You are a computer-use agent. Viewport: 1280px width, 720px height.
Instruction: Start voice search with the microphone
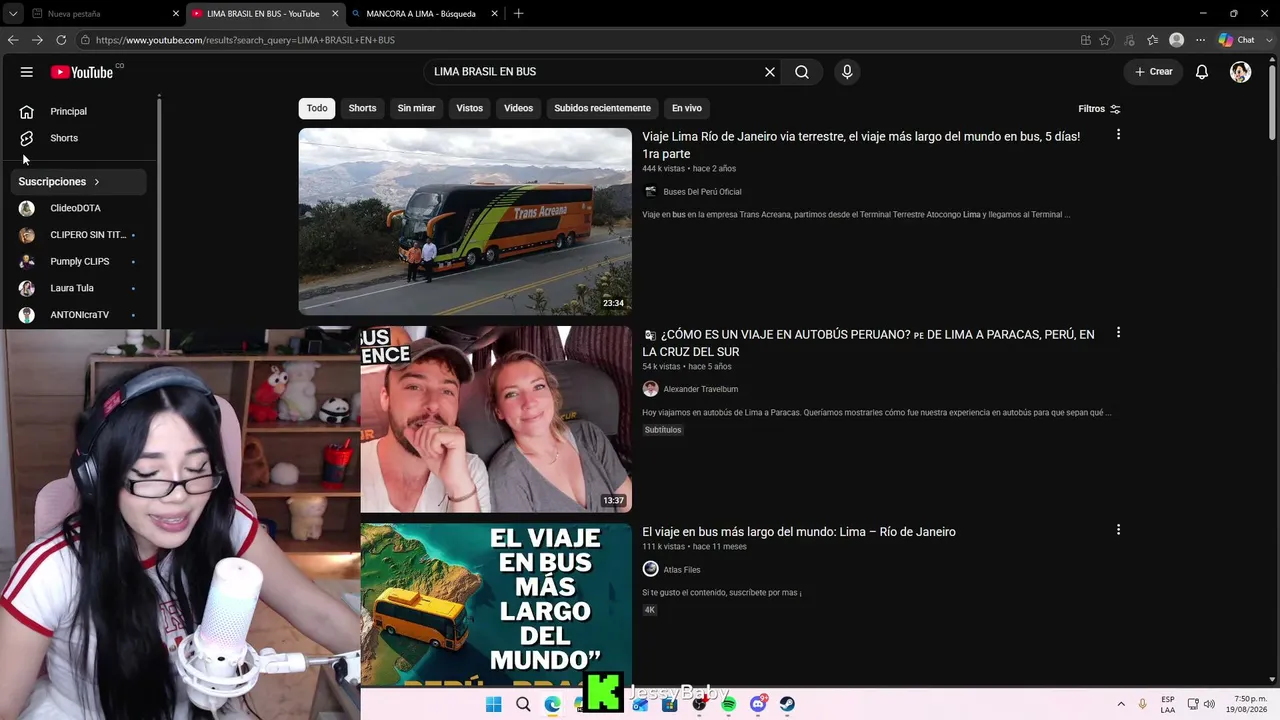tap(847, 72)
